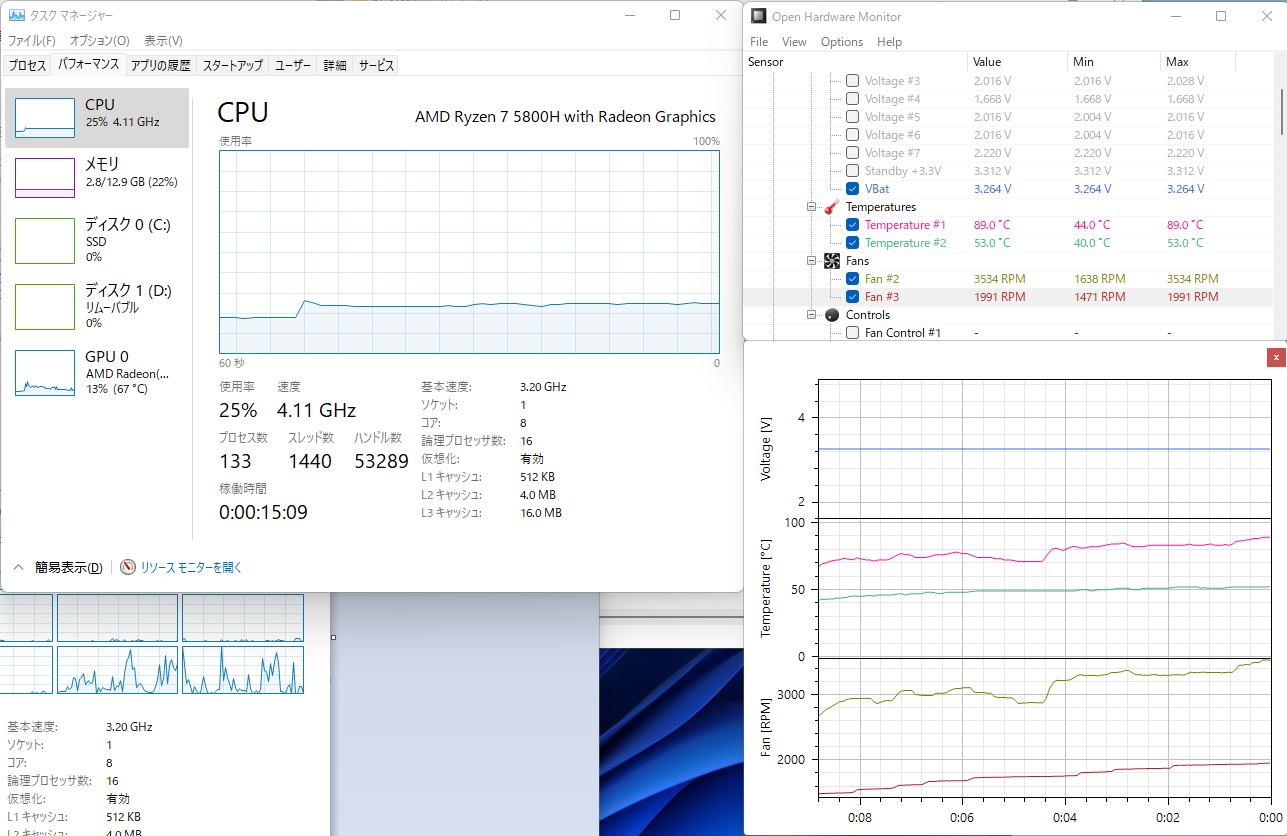Image resolution: width=1287 pixels, height=836 pixels.
Task: Uncheck the VBat sensor checkbox
Action: pyautogui.click(x=852, y=189)
